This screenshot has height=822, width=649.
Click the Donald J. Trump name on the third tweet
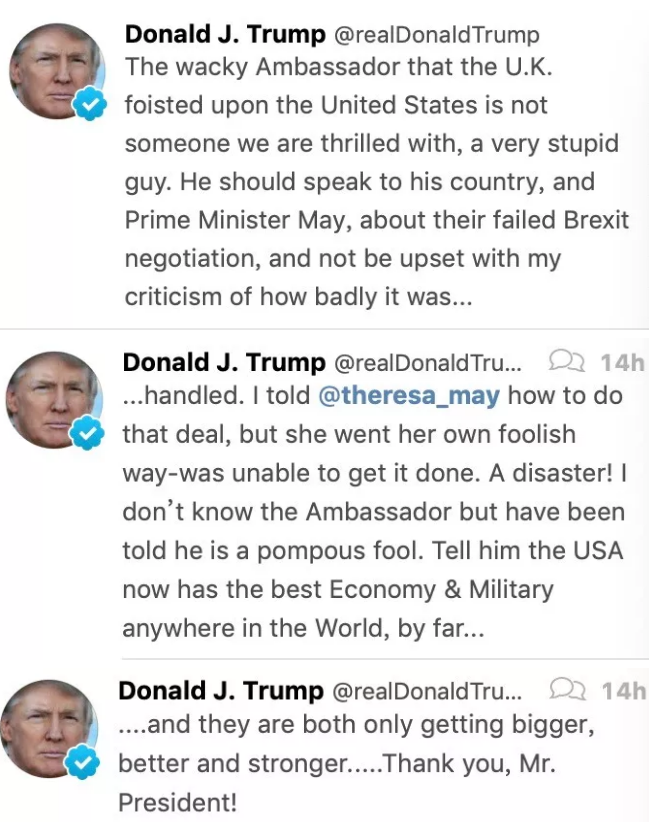tap(222, 691)
